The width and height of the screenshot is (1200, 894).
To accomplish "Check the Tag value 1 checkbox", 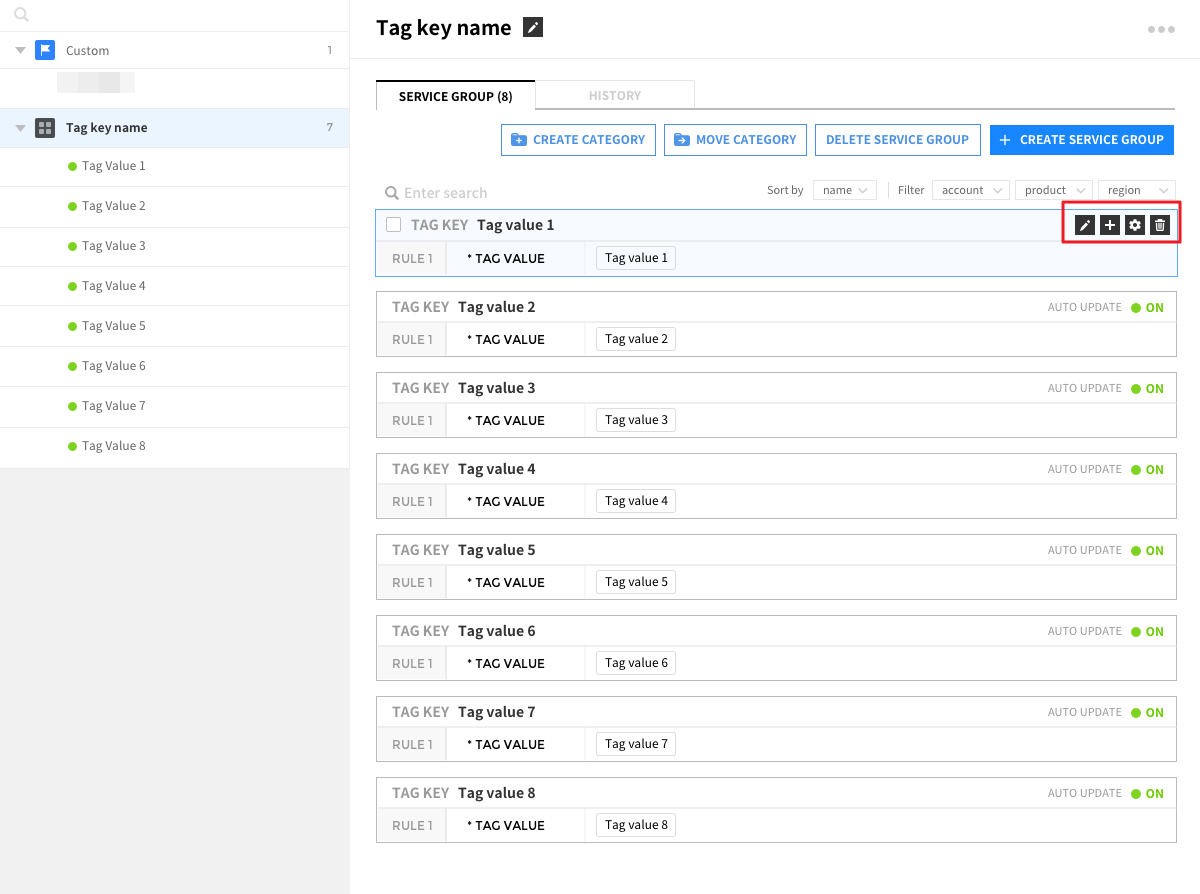I will [394, 225].
